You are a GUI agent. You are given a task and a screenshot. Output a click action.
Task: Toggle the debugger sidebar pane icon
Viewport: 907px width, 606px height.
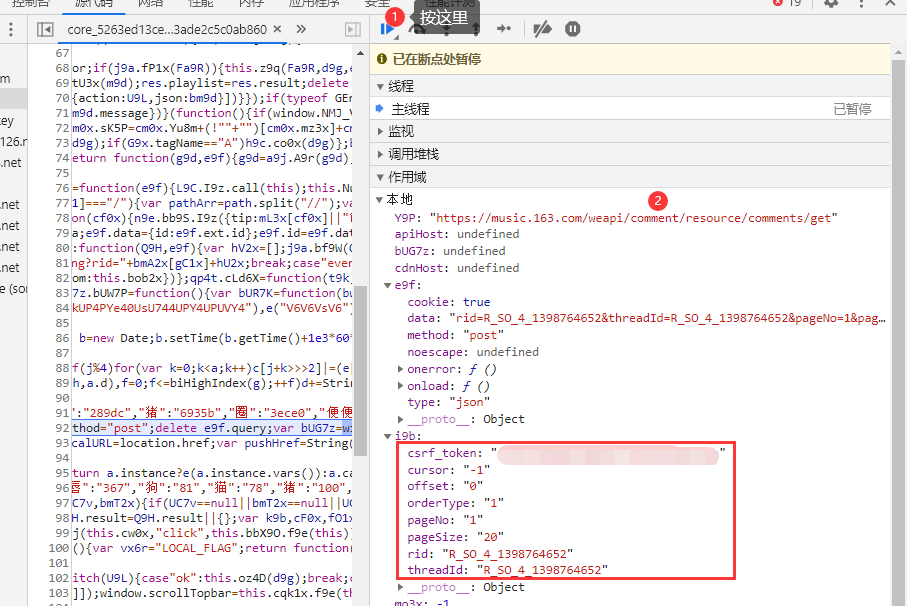(x=352, y=30)
